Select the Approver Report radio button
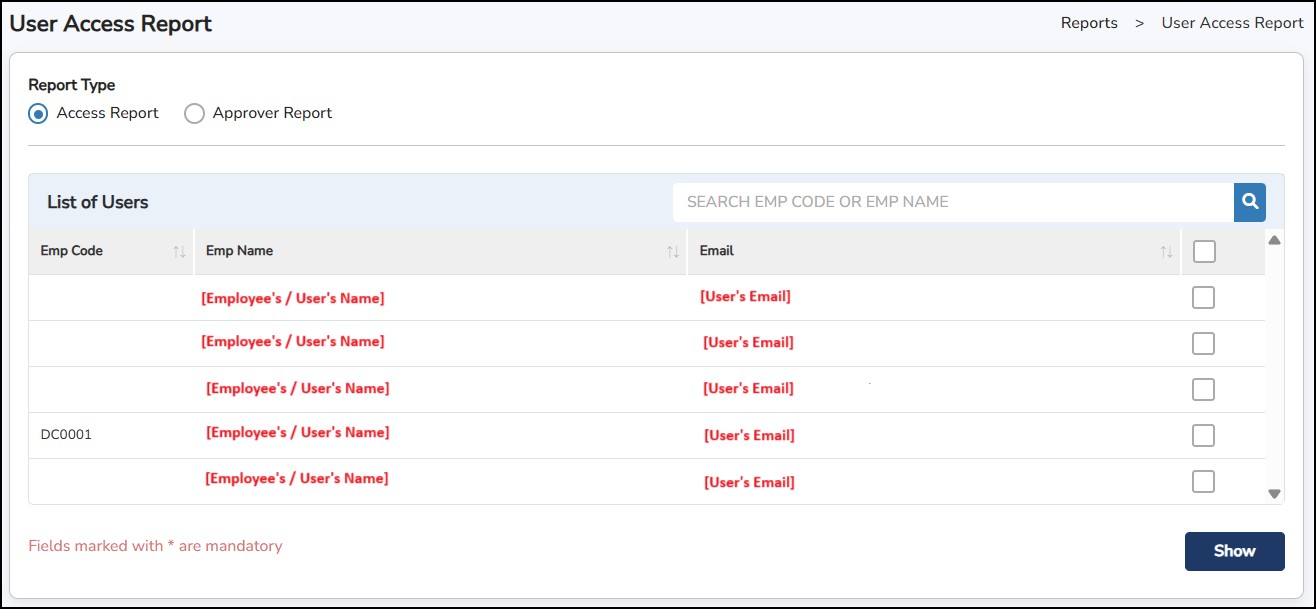Image resolution: width=1316 pixels, height=609 pixels. (x=194, y=114)
